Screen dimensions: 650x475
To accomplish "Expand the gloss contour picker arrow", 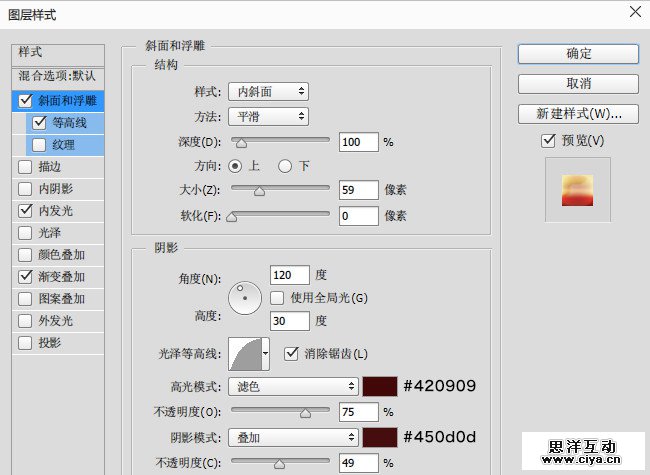I will [x=265, y=352].
